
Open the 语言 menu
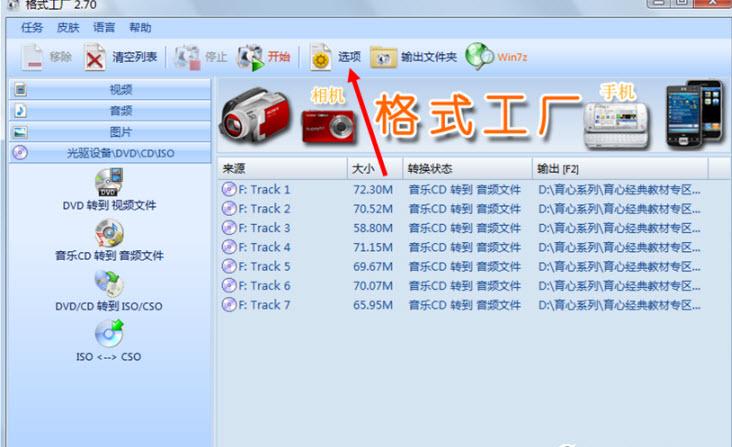pyautogui.click(x=104, y=28)
